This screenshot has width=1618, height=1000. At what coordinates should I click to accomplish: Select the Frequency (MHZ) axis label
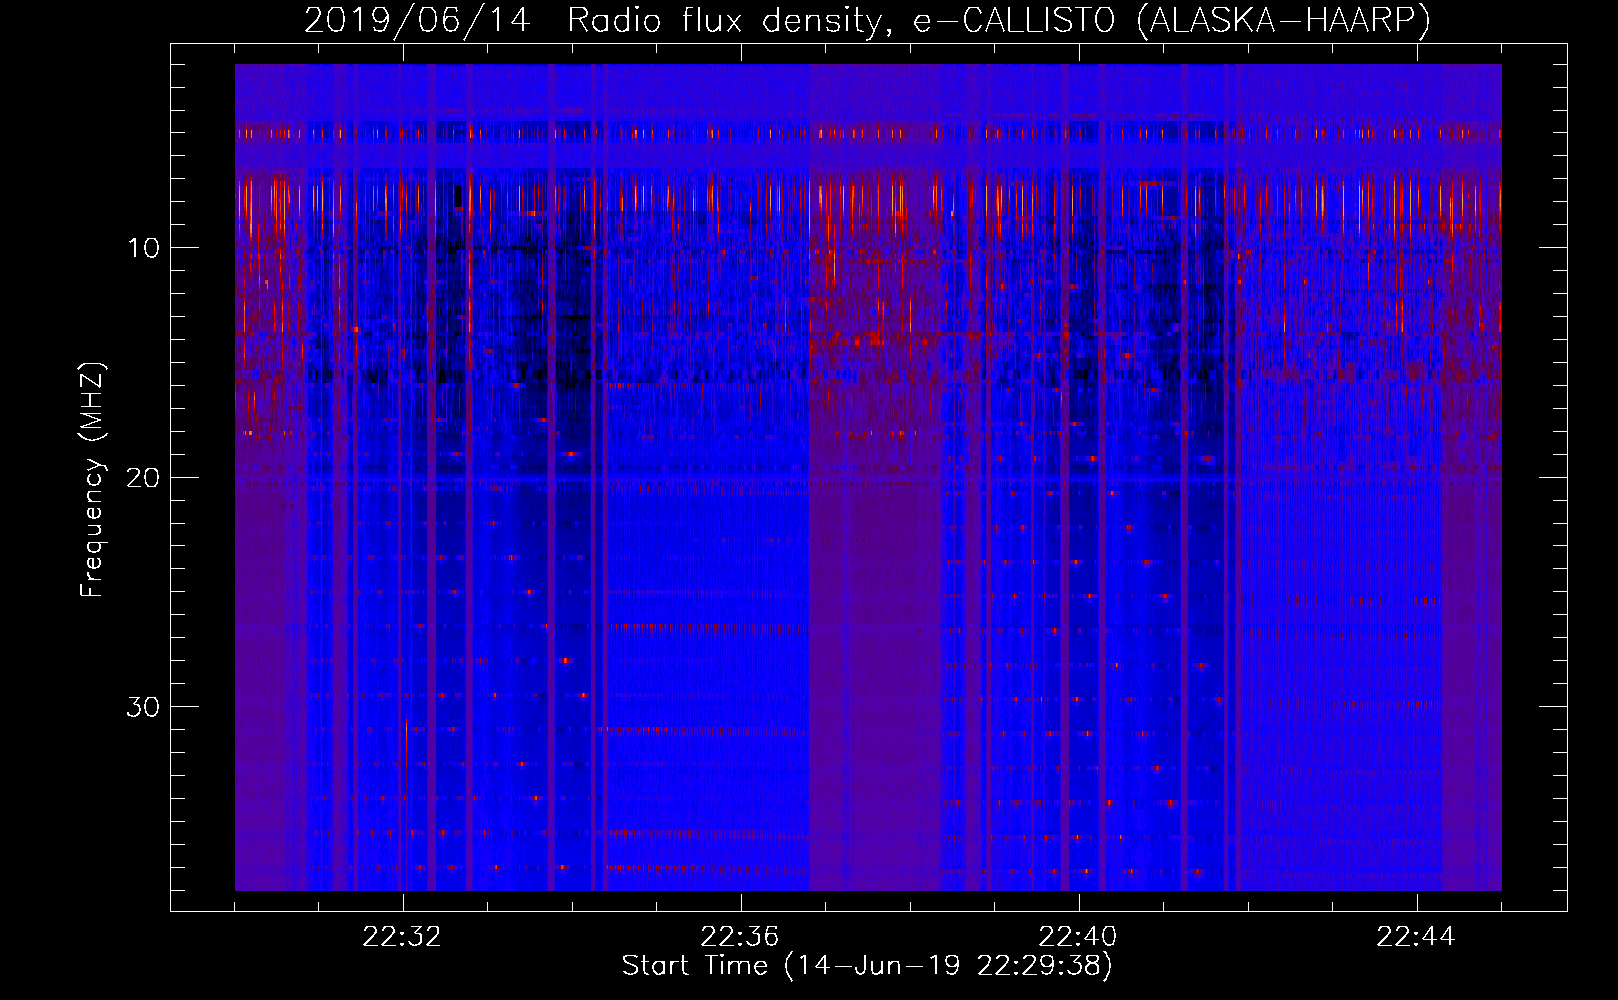[x=91, y=480]
